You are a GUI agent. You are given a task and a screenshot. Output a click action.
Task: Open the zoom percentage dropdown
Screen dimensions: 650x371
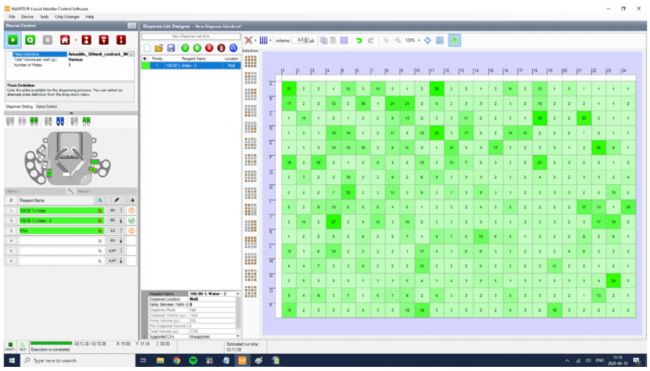point(419,40)
